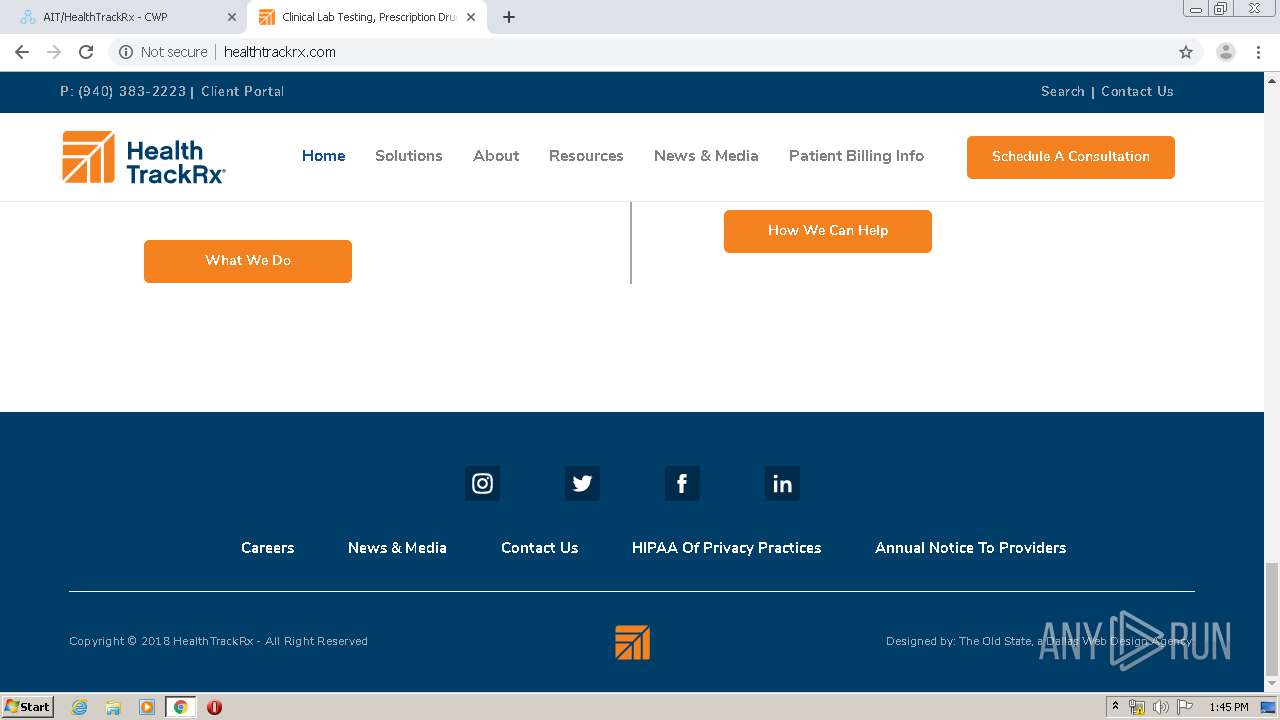Open the Home nav item

click(324, 156)
